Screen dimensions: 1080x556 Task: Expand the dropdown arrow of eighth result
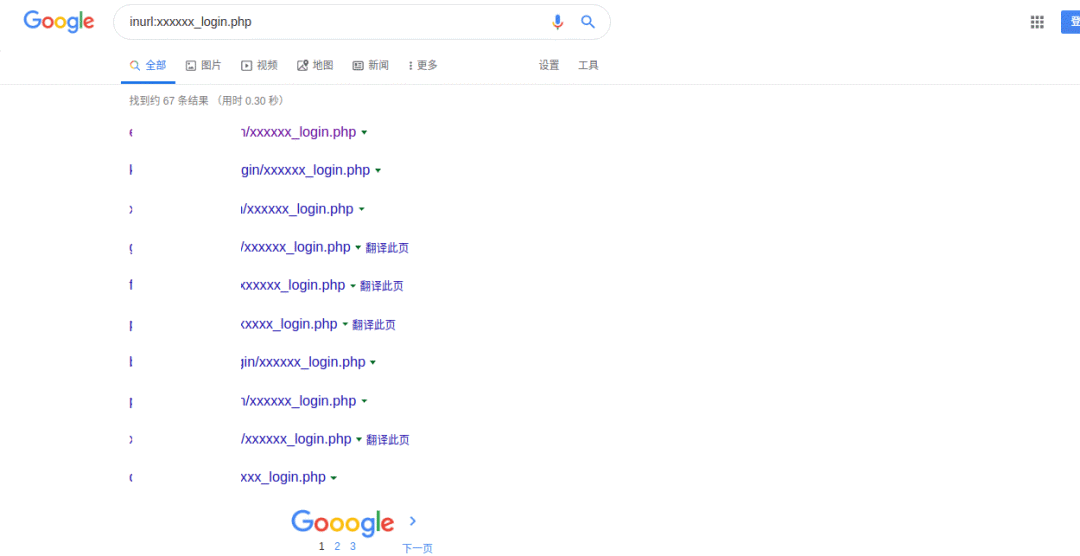364,401
